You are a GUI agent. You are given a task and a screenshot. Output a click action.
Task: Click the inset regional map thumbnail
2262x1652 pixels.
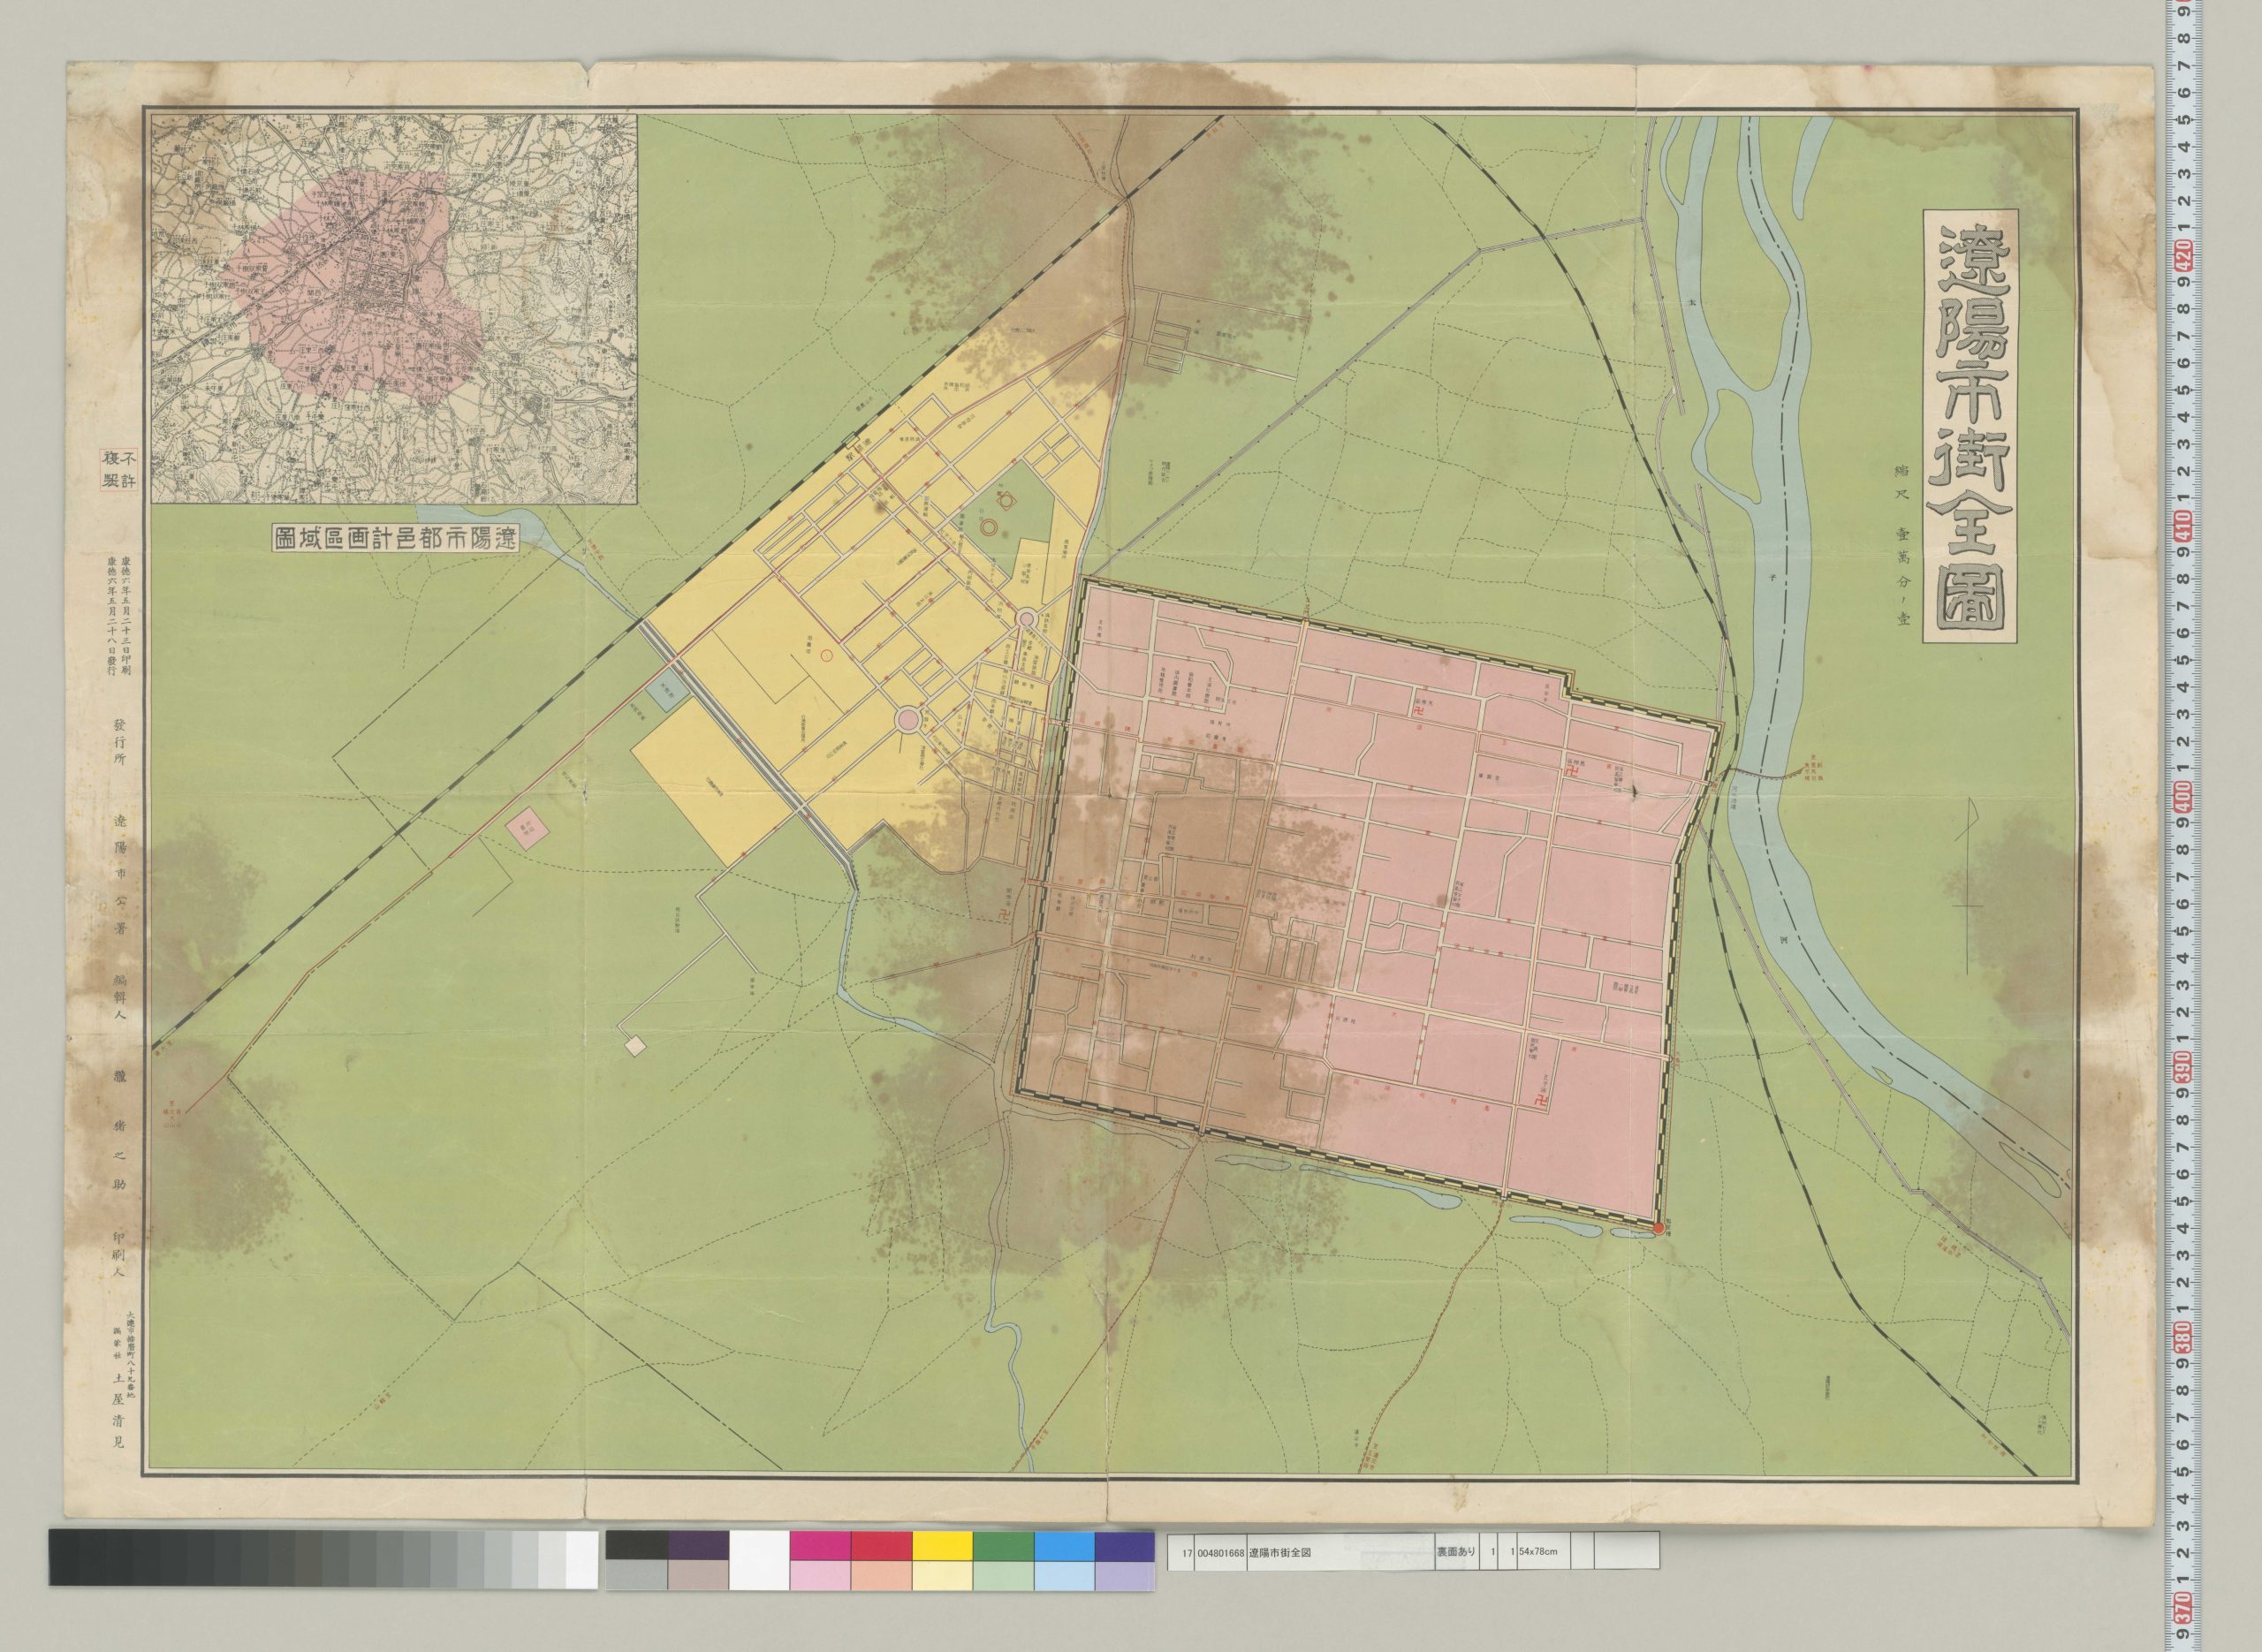[393, 308]
